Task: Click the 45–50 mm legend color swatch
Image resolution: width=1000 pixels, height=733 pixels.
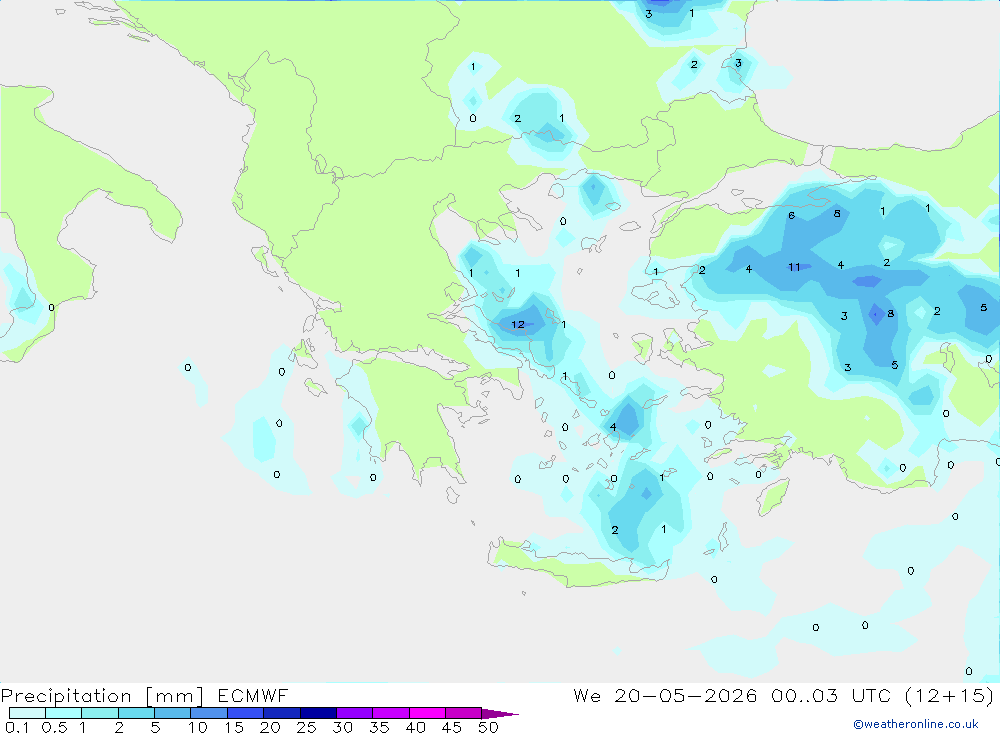Action: tap(463, 713)
